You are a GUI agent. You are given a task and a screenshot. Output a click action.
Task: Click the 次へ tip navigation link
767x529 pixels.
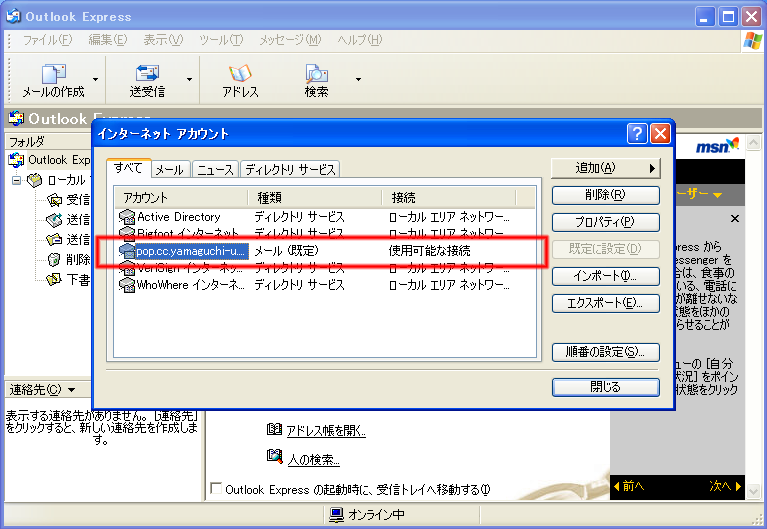(725, 486)
